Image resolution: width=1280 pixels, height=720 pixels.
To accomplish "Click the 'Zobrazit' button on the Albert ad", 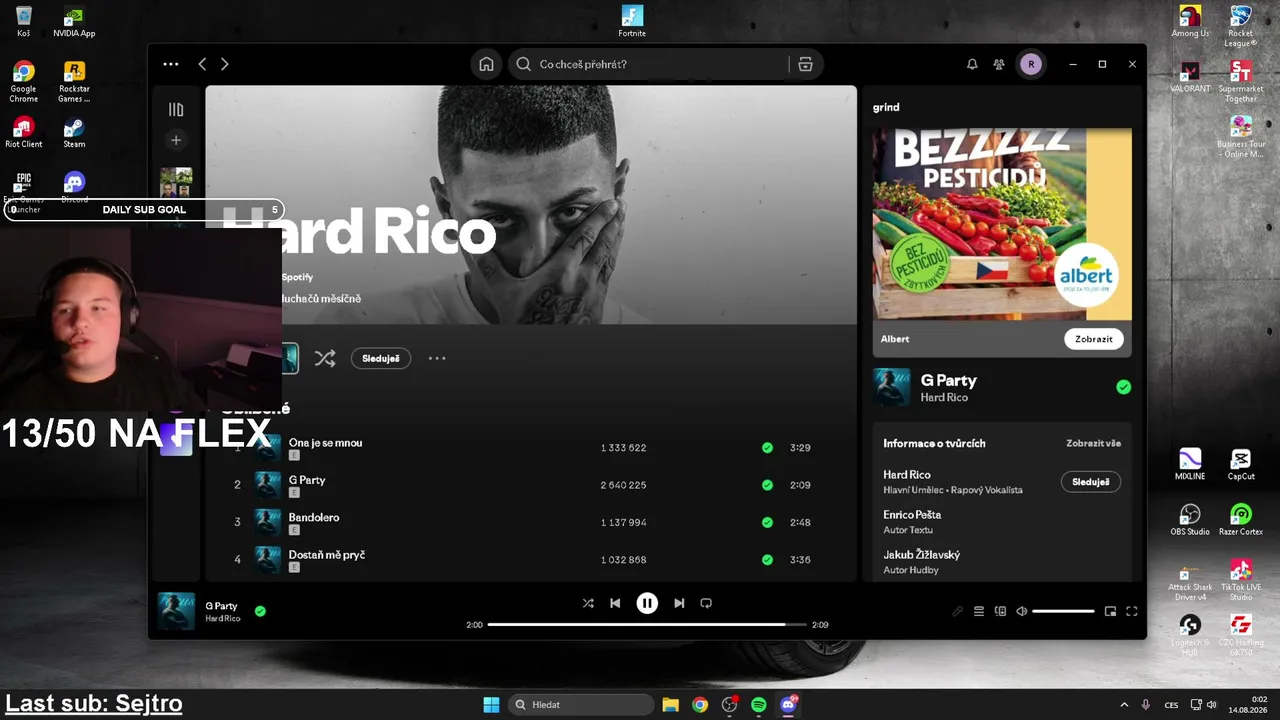I will tap(1093, 339).
